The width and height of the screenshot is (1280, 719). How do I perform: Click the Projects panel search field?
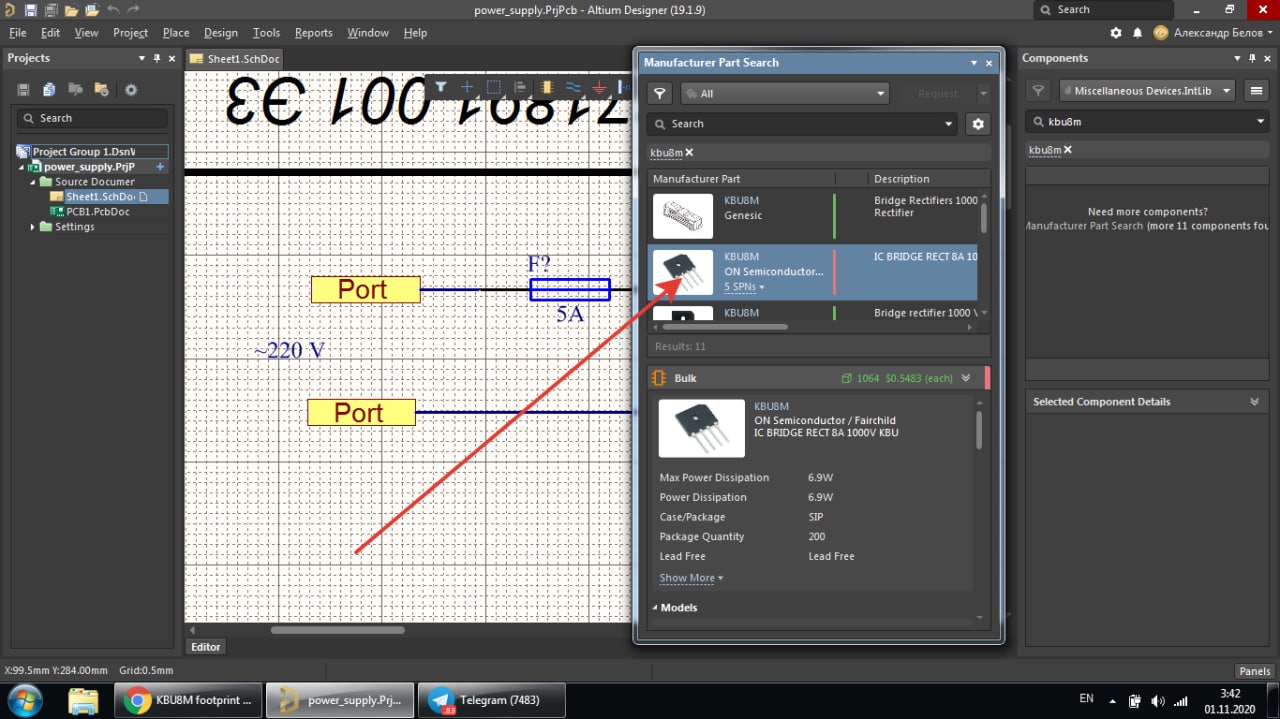click(x=92, y=118)
